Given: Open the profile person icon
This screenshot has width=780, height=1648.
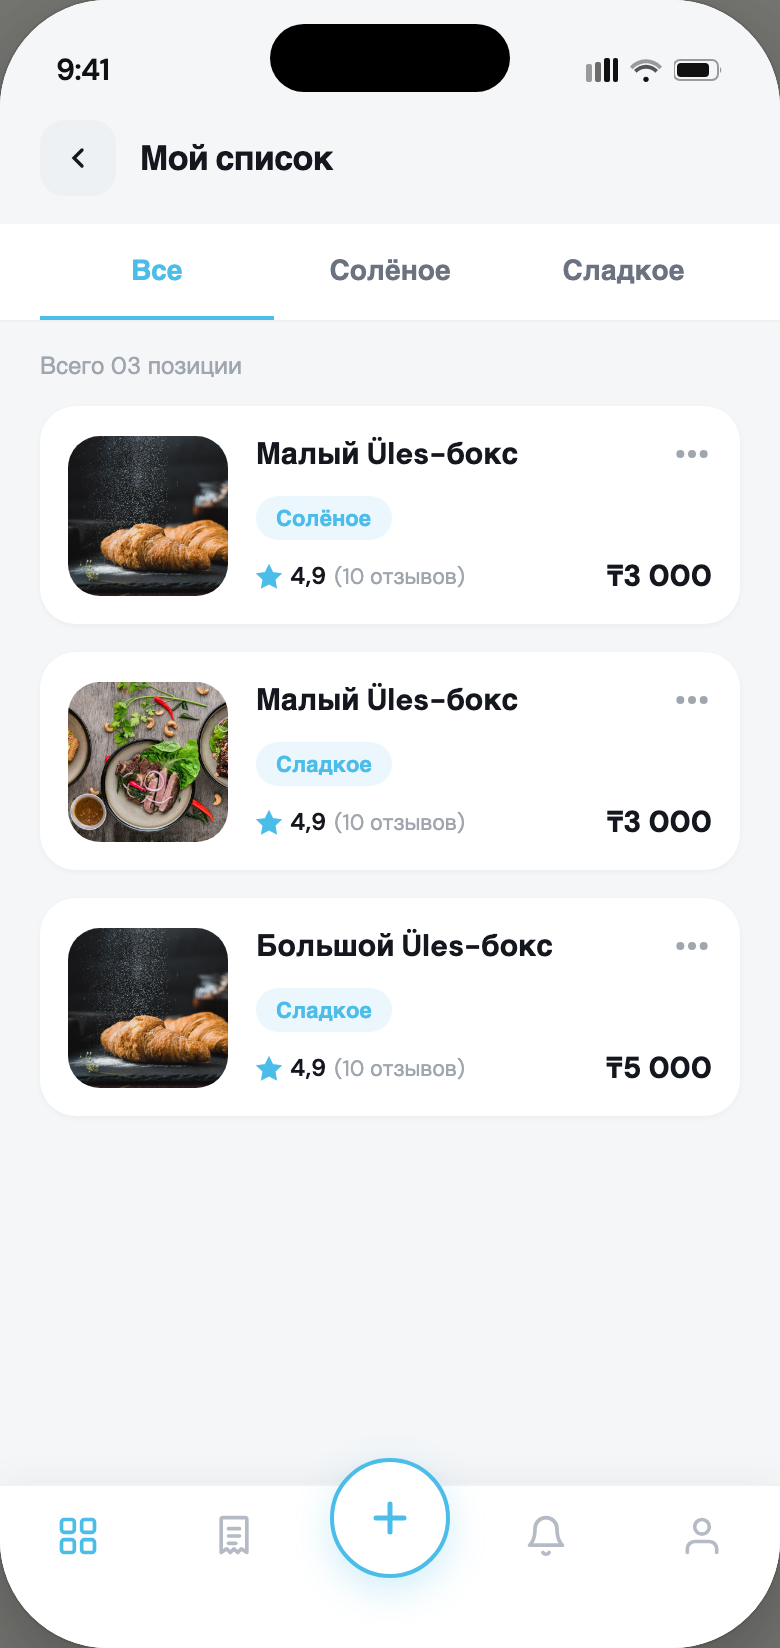Looking at the screenshot, I should 702,1535.
